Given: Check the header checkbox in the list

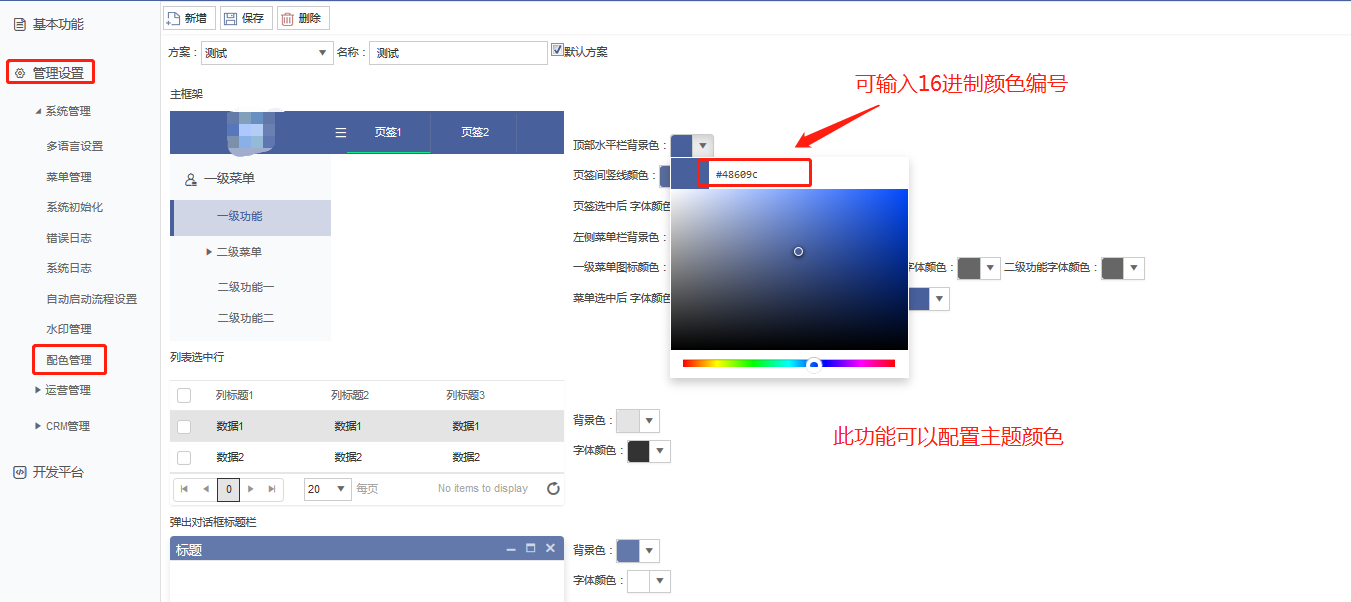Looking at the screenshot, I should point(183,395).
